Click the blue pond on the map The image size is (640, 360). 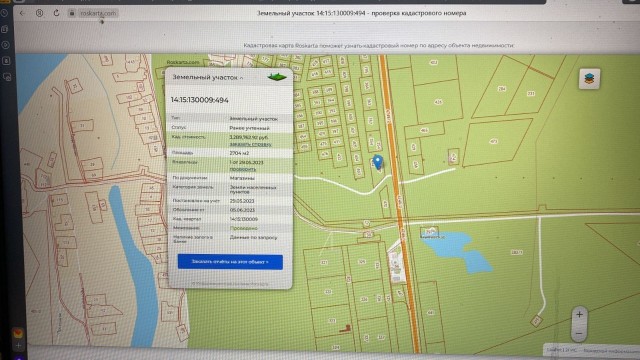(458, 251)
